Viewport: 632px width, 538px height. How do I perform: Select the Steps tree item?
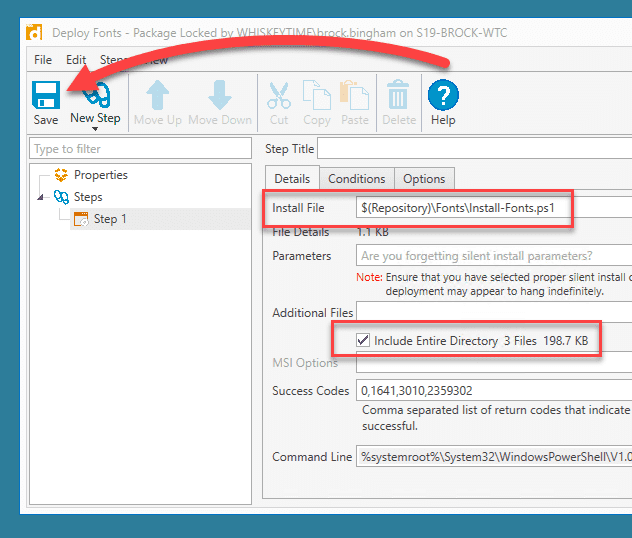point(88,197)
